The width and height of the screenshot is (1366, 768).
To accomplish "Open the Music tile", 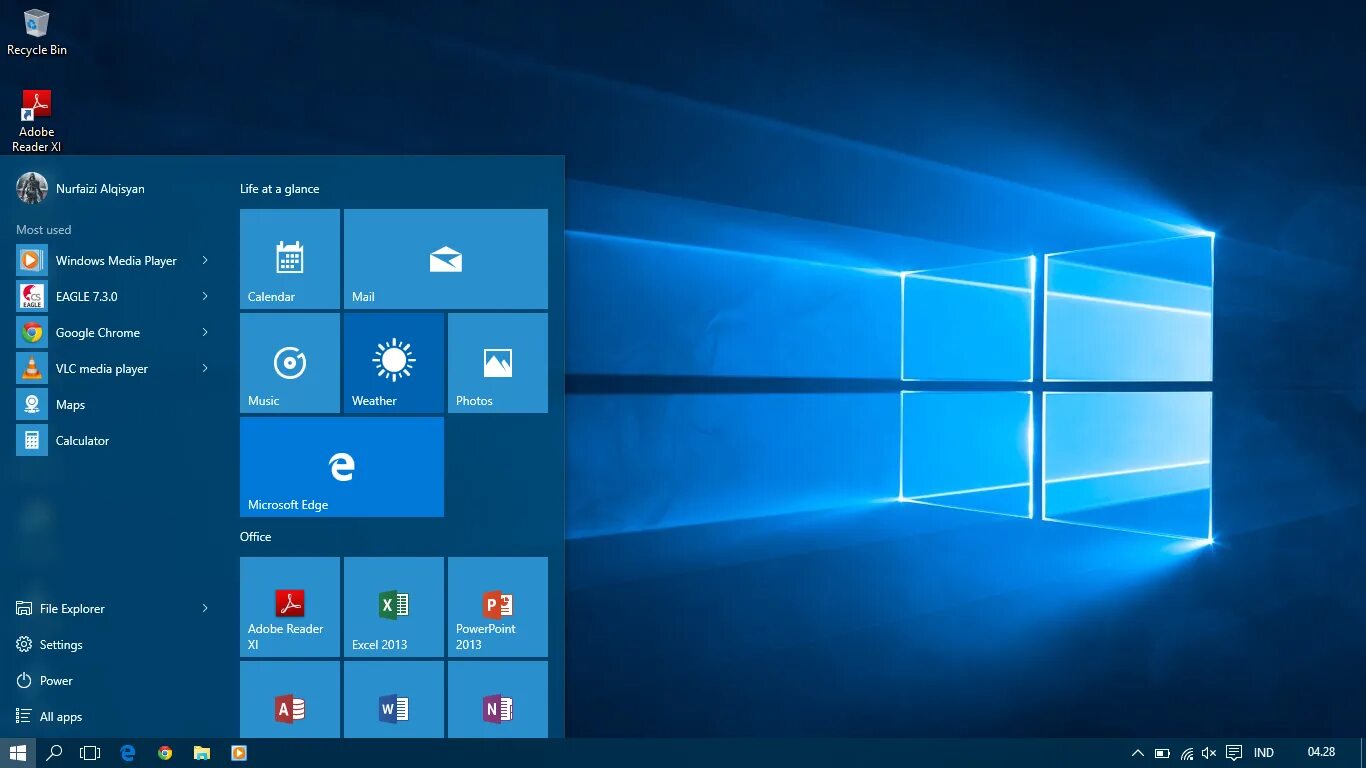I will click(x=290, y=363).
